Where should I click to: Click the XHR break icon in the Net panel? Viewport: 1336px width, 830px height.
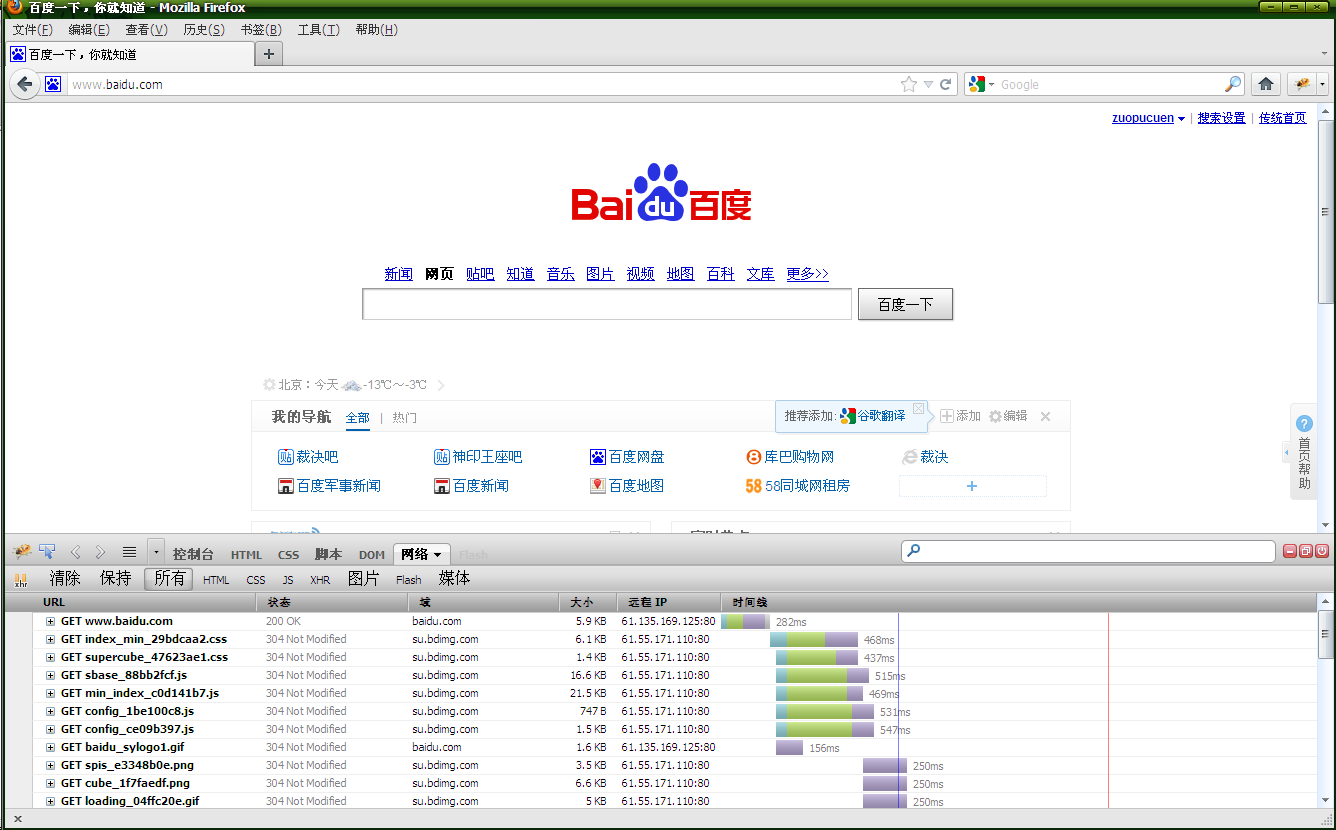21,579
